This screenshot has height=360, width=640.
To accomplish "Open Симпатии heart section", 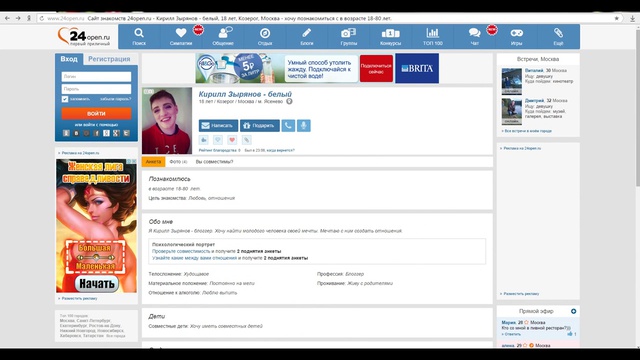I will pos(181,37).
